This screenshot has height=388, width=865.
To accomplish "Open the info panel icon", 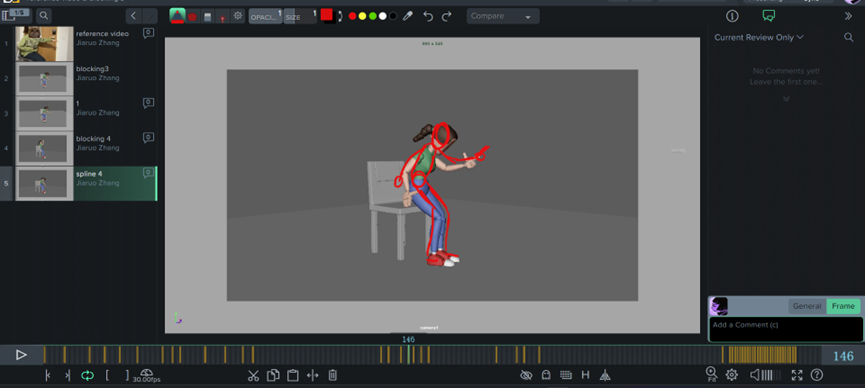I will click(732, 16).
